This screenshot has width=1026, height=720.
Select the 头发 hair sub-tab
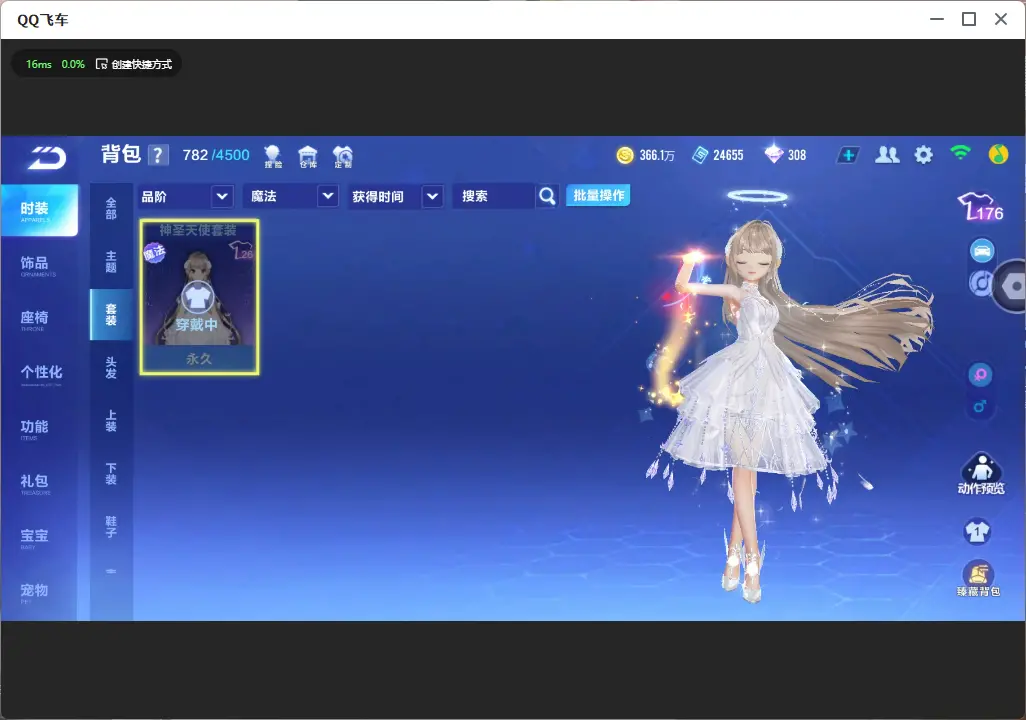click(111, 368)
